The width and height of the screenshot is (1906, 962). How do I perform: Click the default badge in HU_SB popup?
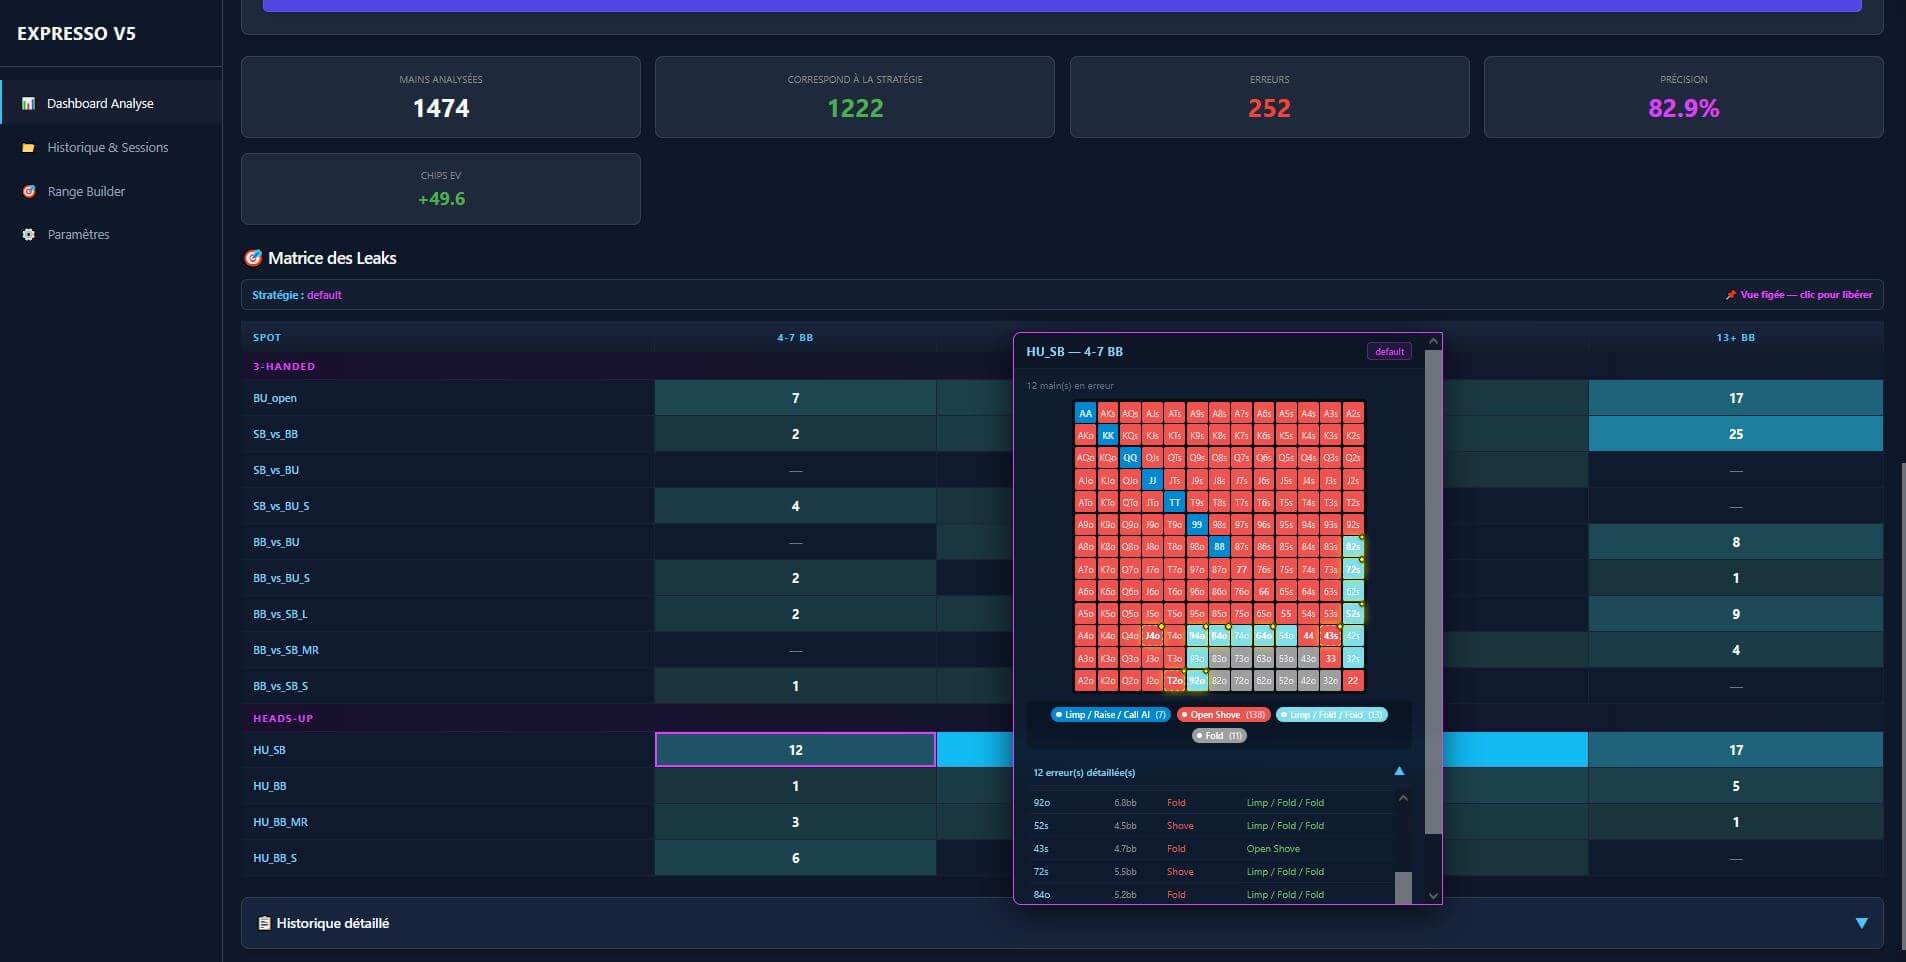coord(1389,352)
